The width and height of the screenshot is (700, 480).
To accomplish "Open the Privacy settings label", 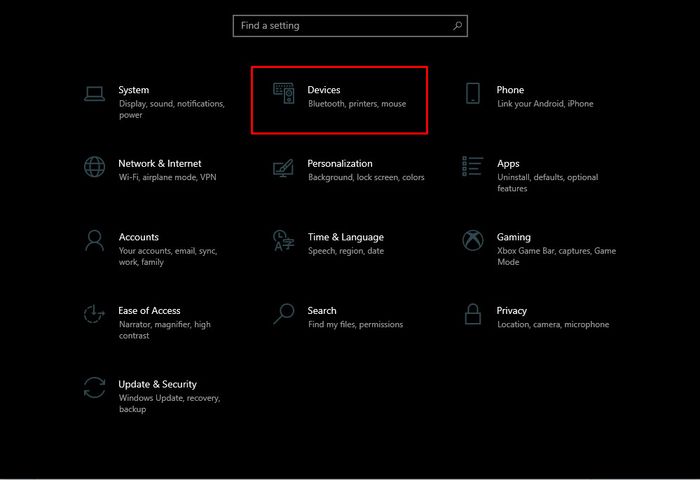I will [512, 310].
